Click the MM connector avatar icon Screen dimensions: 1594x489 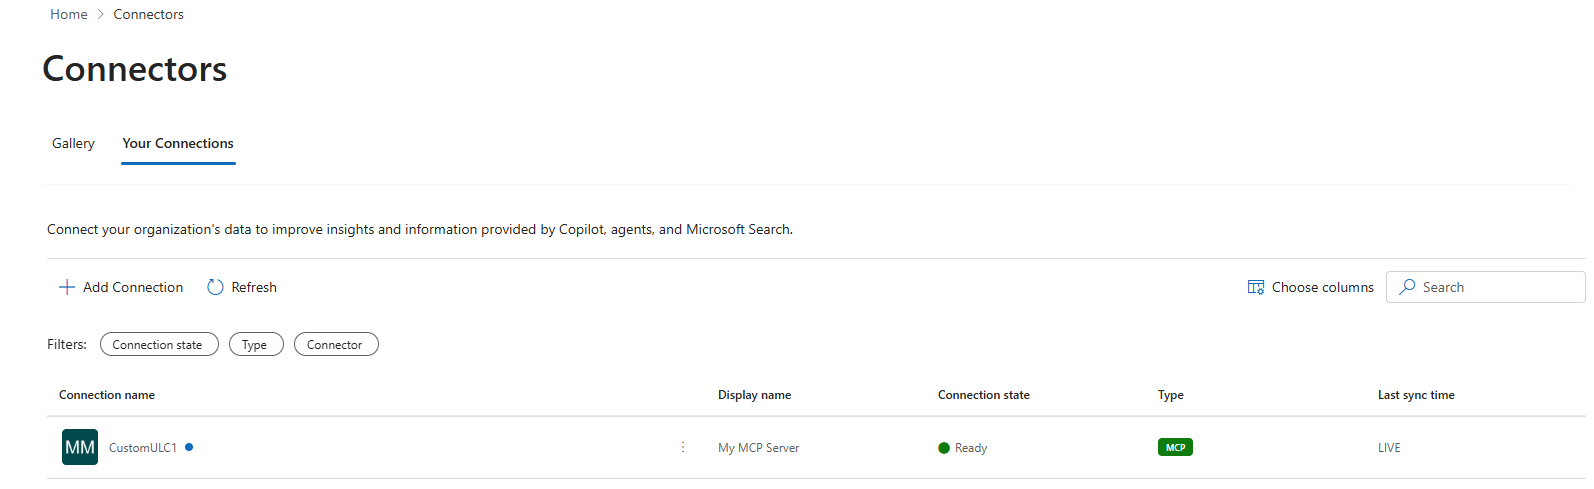[x=80, y=447]
